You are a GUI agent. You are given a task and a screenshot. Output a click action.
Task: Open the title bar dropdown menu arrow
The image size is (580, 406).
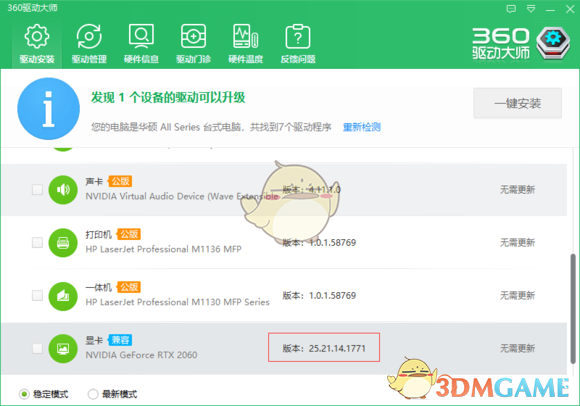tap(531, 9)
